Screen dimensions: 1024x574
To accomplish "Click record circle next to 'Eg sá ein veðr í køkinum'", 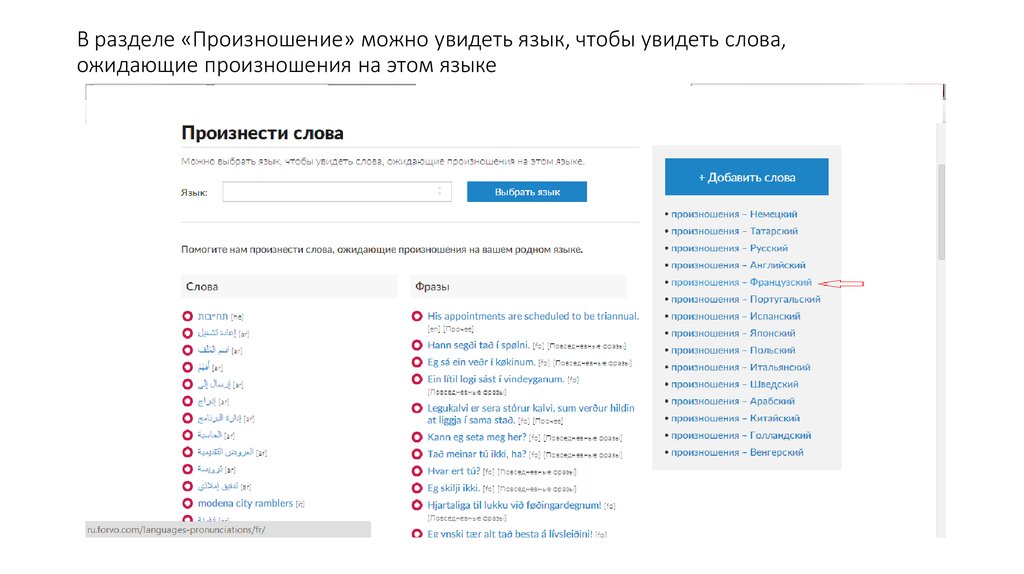I will [417, 362].
